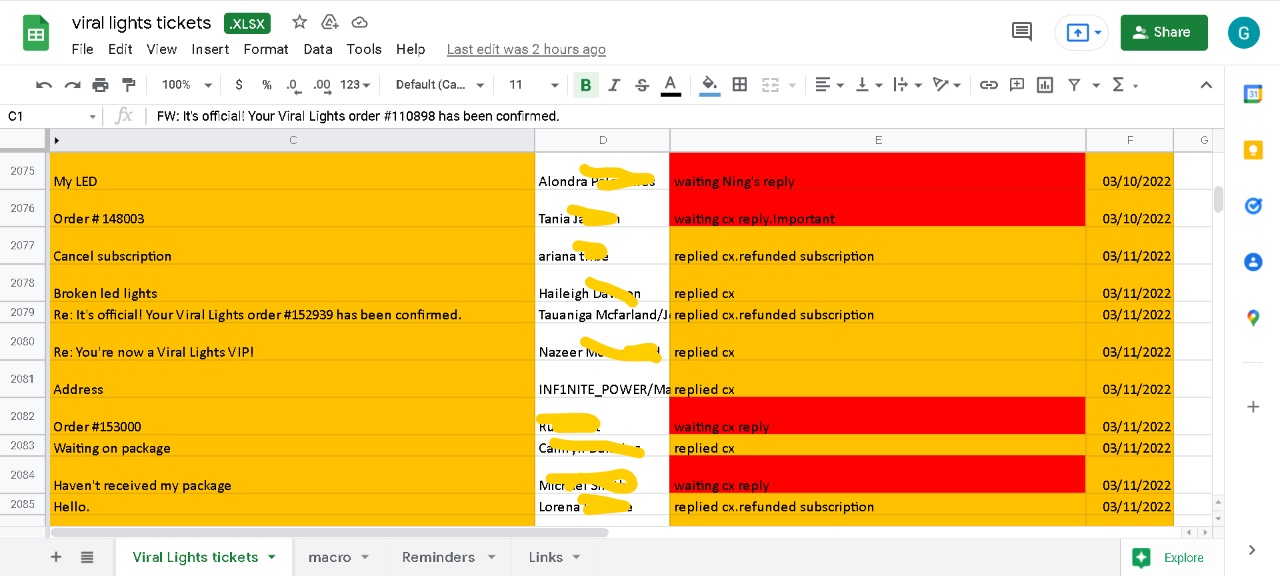
Task: Open the zoom 100% dropdown
Action: (187, 85)
